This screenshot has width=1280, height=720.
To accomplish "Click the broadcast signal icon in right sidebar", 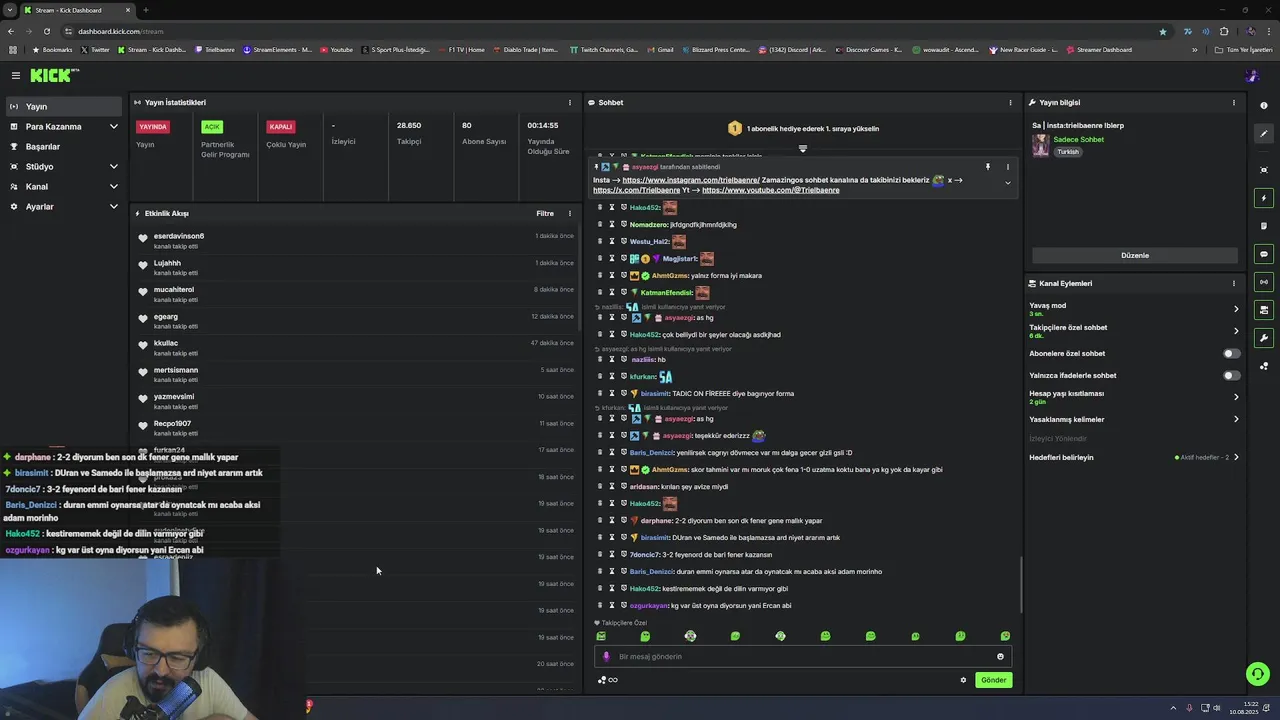I will tap(1264, 282).
